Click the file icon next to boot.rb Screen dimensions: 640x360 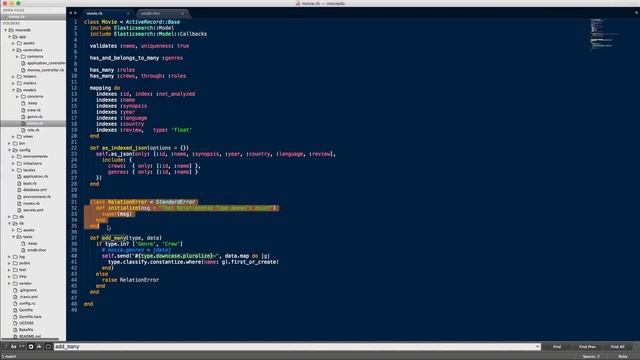(x=19, y=183)
